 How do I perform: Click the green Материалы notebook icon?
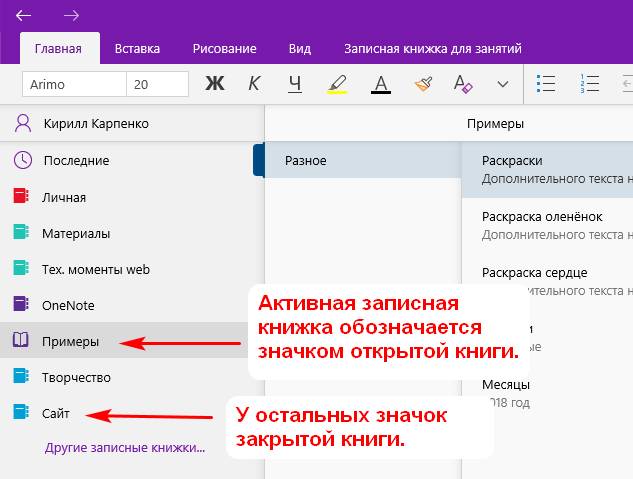click(21, 232)
